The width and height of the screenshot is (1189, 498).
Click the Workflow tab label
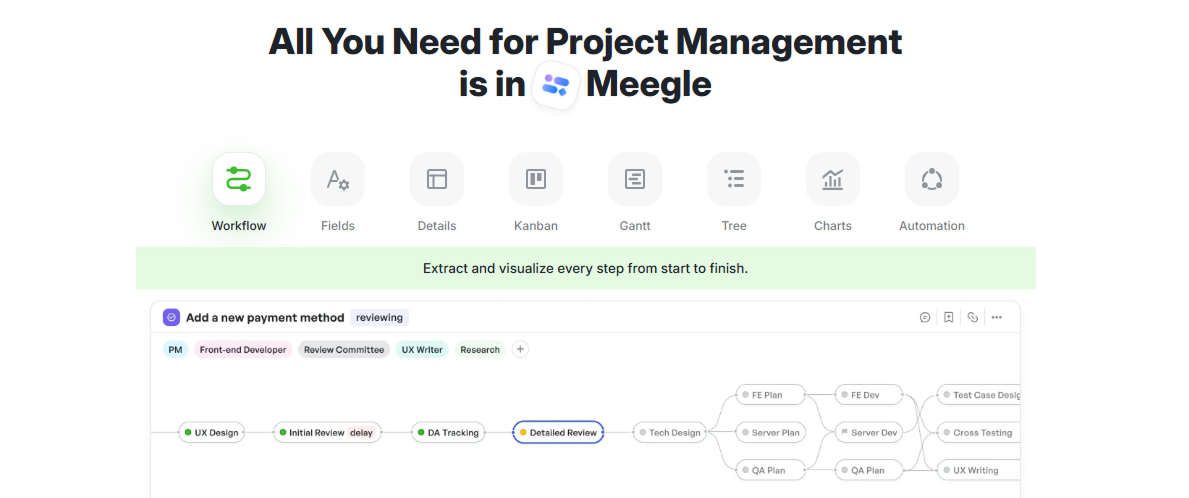click(239, 226)
